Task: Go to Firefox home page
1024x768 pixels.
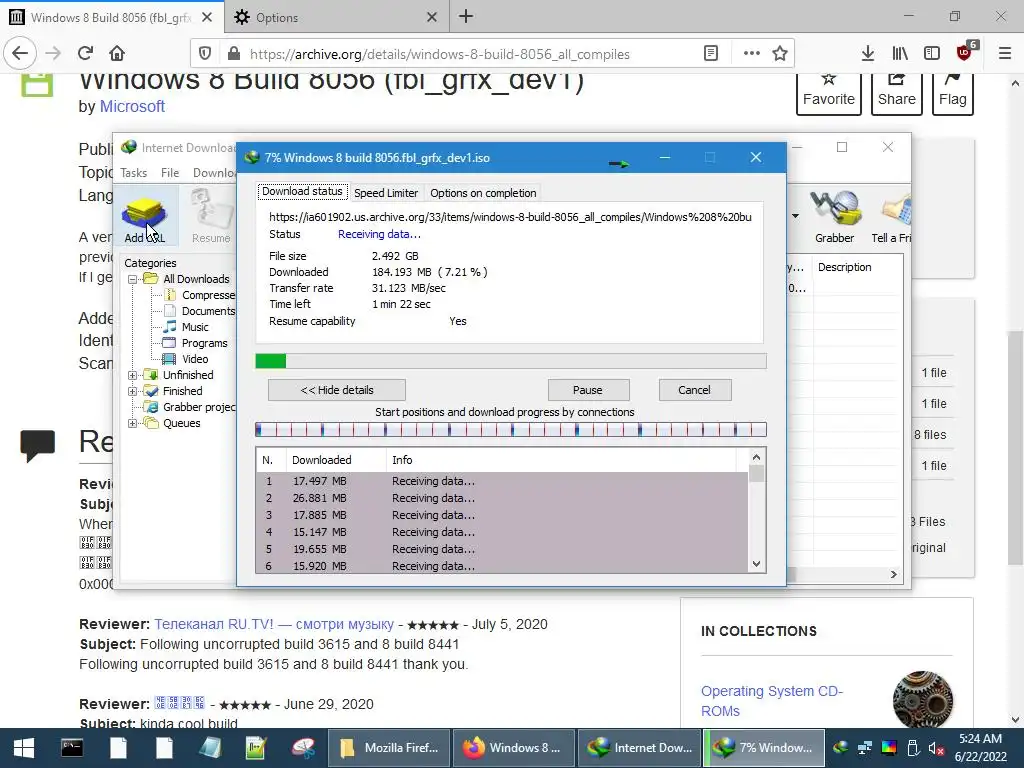Action: [x=117, y=54]
